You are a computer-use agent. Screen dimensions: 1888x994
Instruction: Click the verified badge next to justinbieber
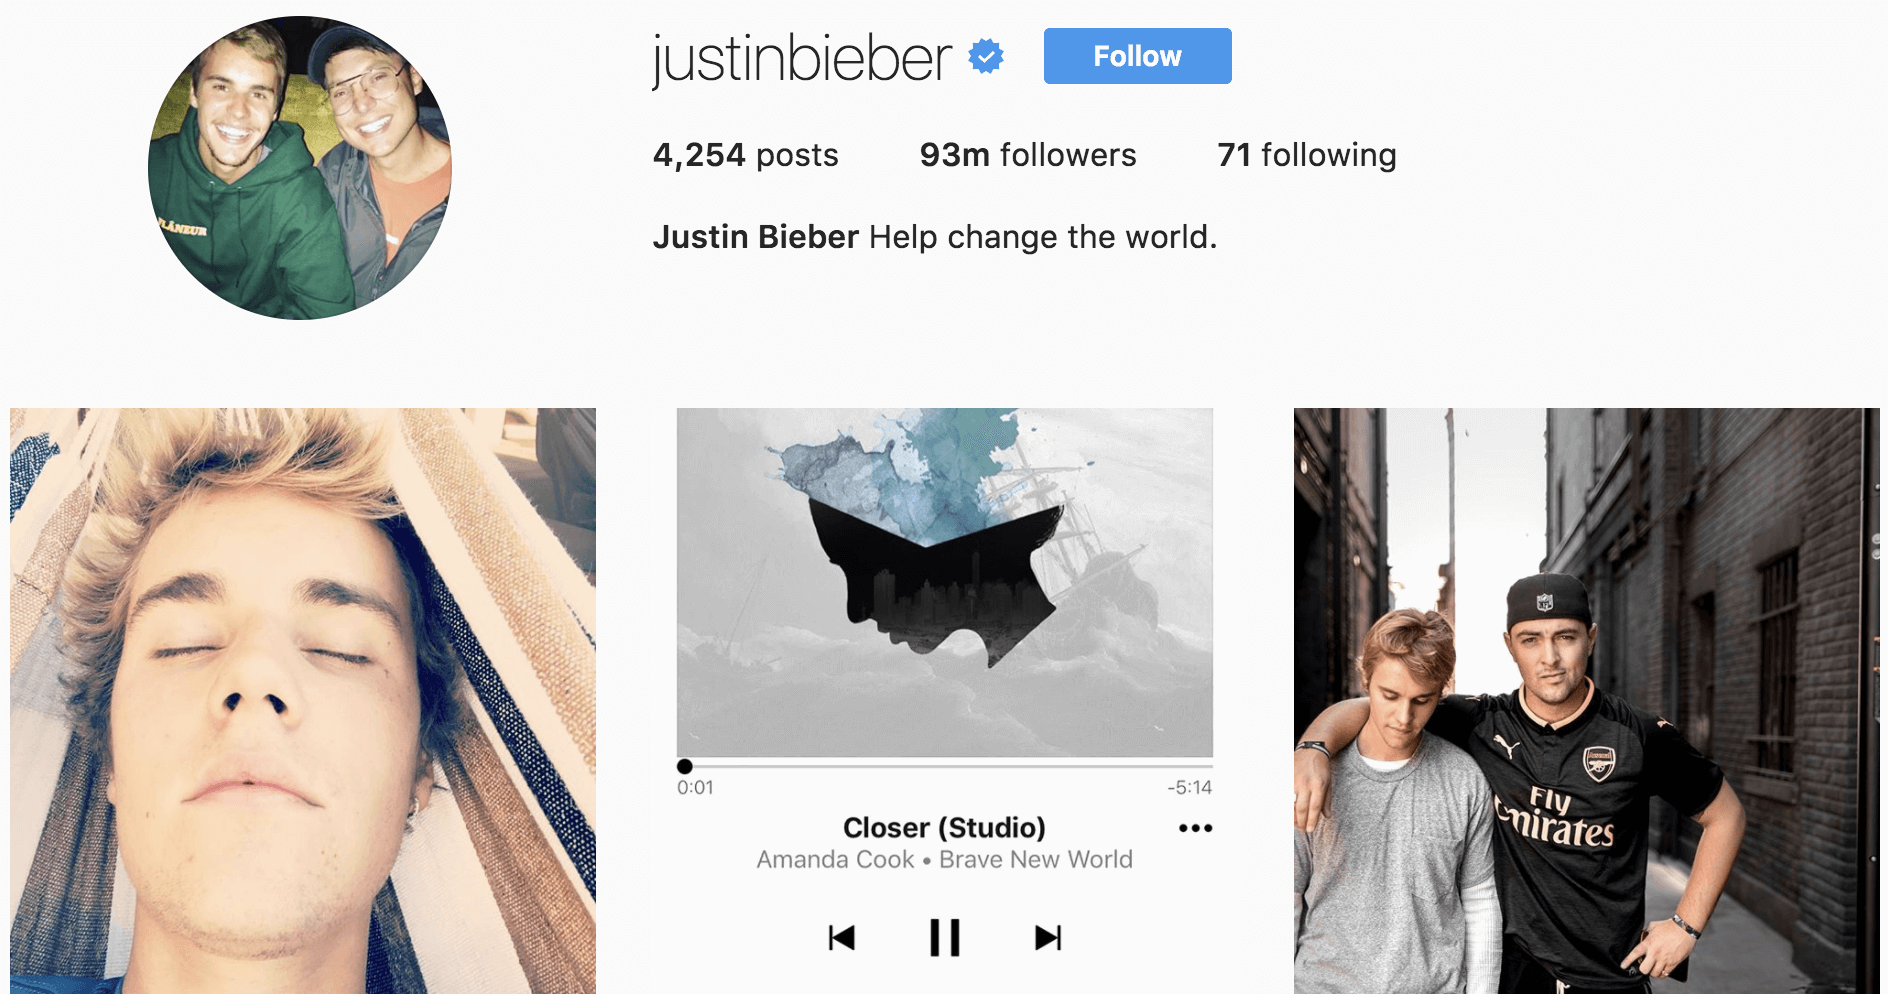pyautogui.click(x=986, y=57)
